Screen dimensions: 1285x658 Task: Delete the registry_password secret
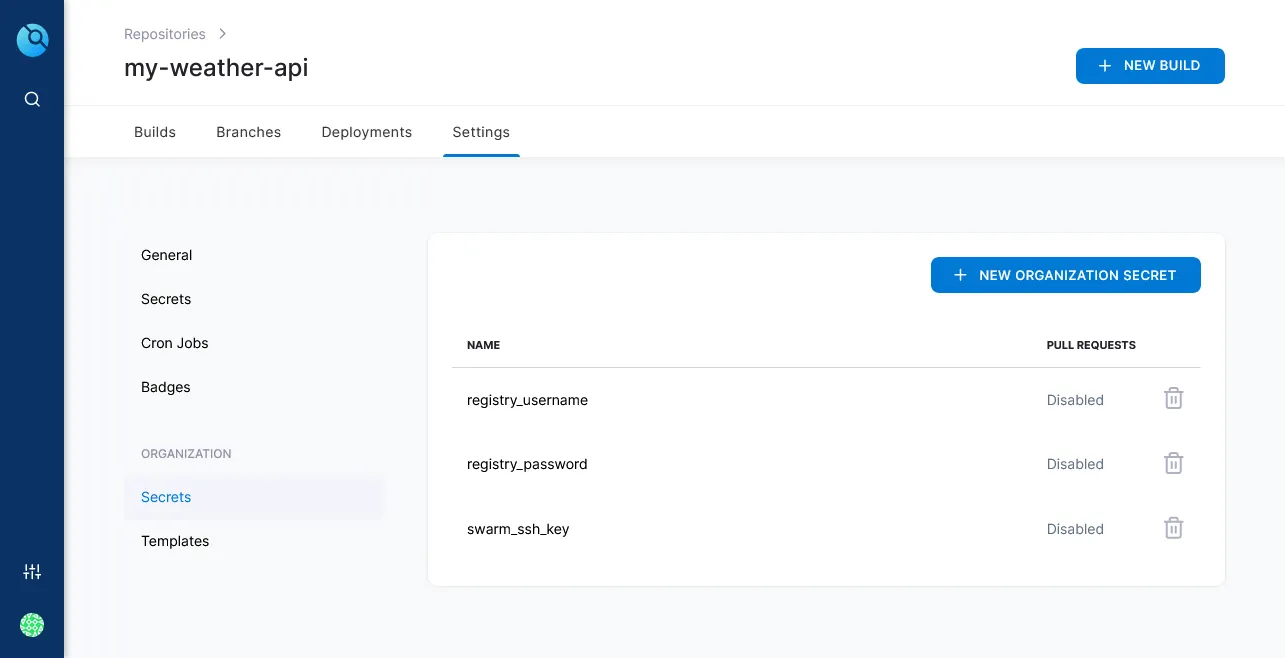pos(1173,463)
